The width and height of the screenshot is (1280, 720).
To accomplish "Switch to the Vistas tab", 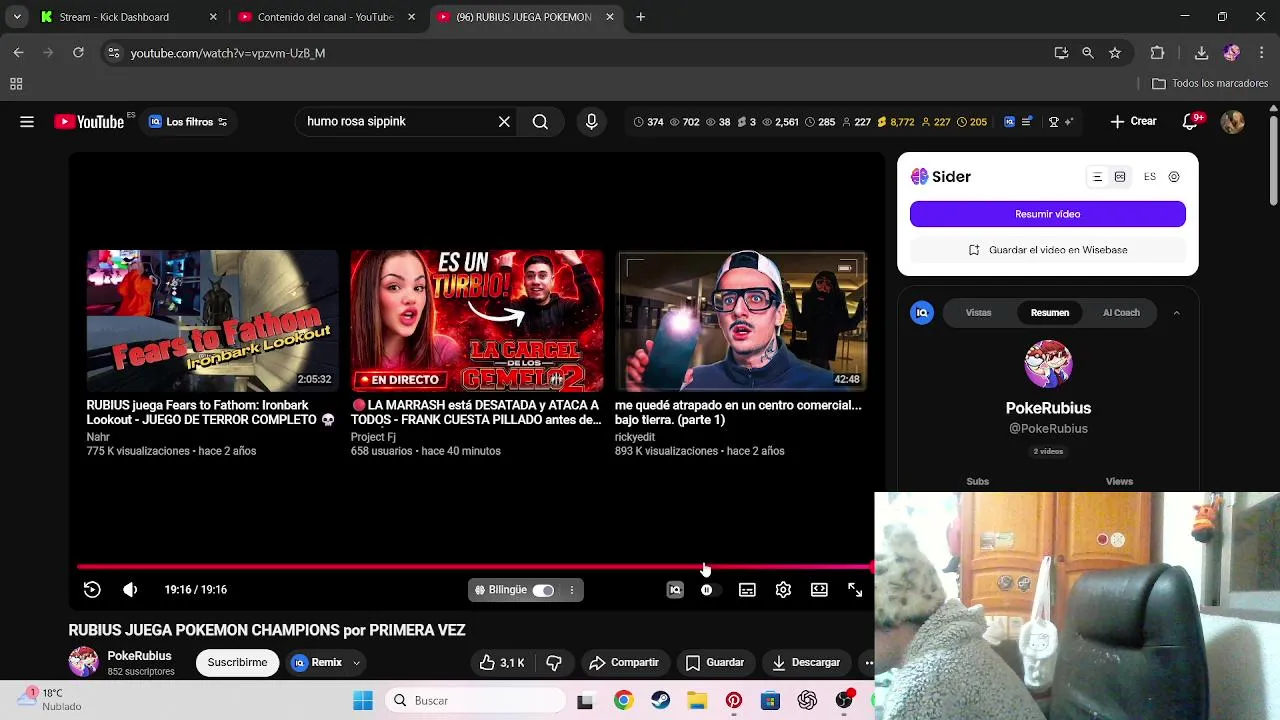I will pos(978,313).
